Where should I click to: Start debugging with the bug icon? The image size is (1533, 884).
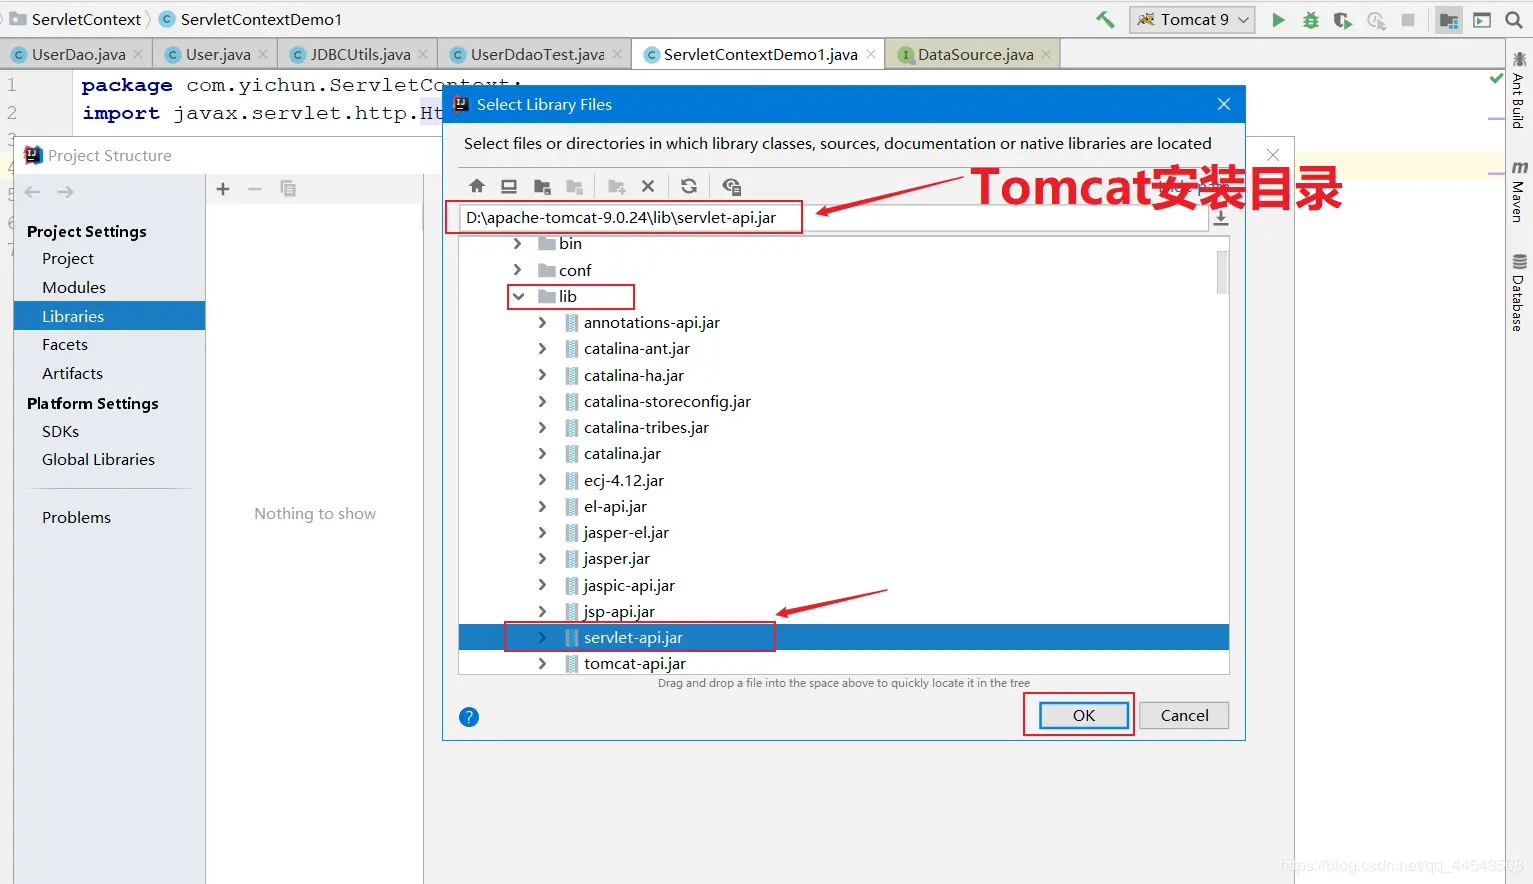coord(1311,20)
